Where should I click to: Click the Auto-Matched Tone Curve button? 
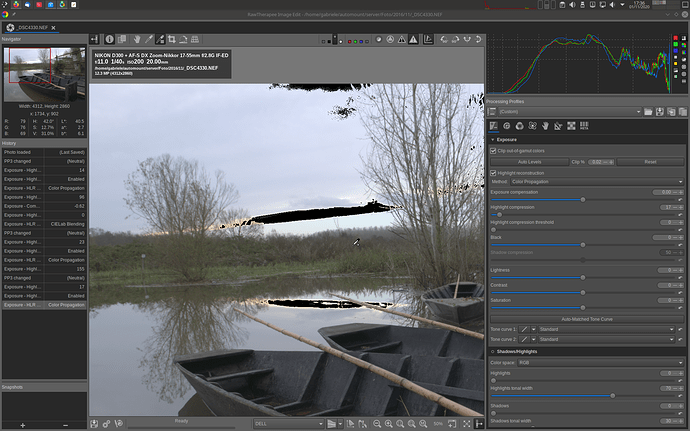586,318
